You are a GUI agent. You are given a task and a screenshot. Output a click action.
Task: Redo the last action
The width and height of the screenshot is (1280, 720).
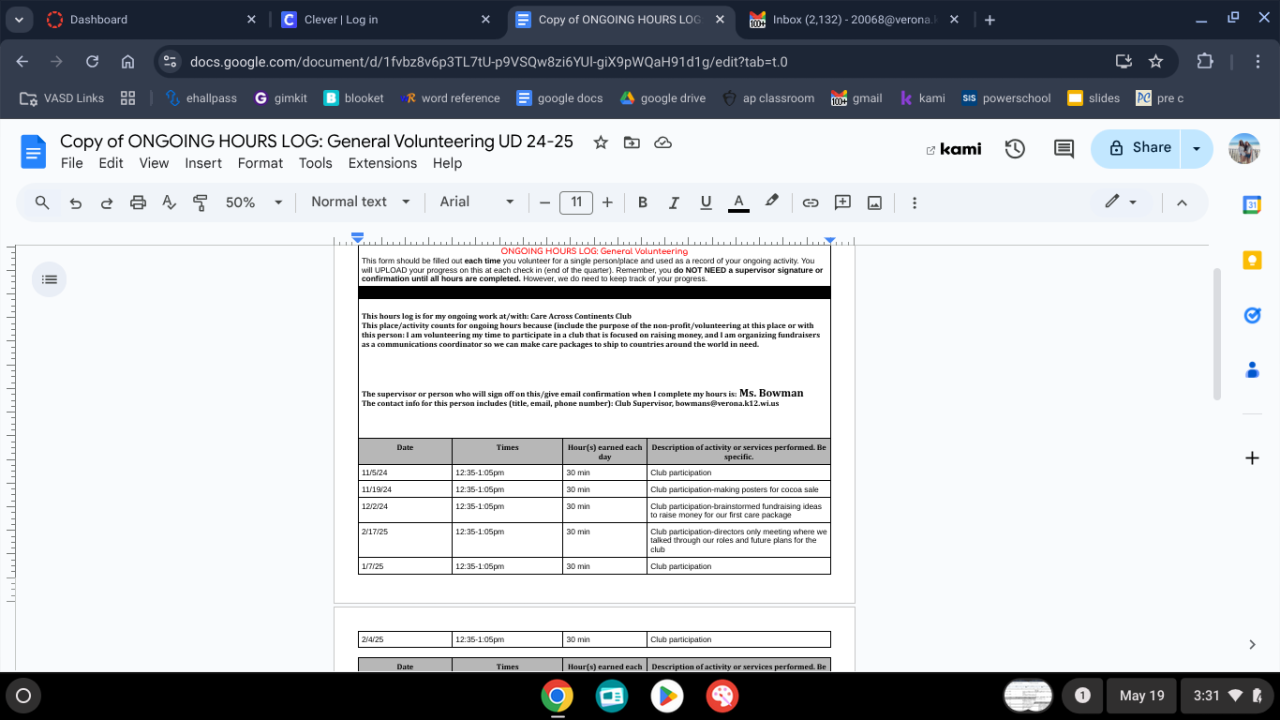point(106,202)
